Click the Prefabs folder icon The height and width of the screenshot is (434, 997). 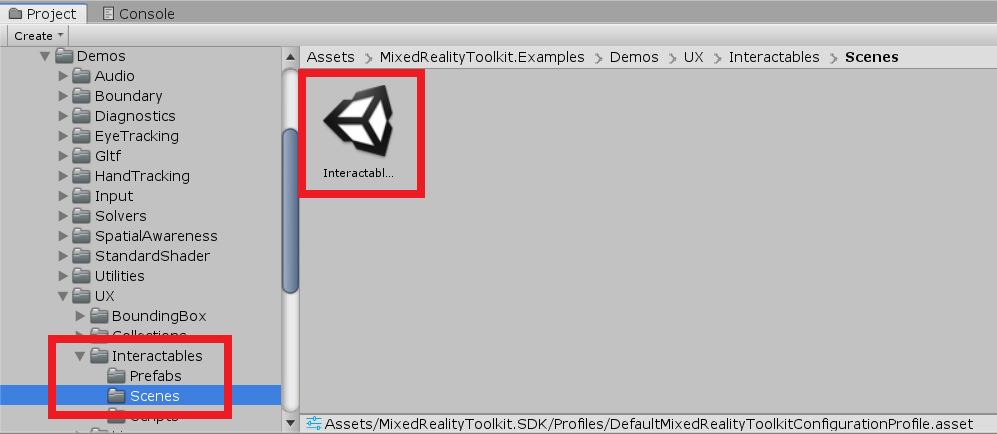[x=116, y=376]
